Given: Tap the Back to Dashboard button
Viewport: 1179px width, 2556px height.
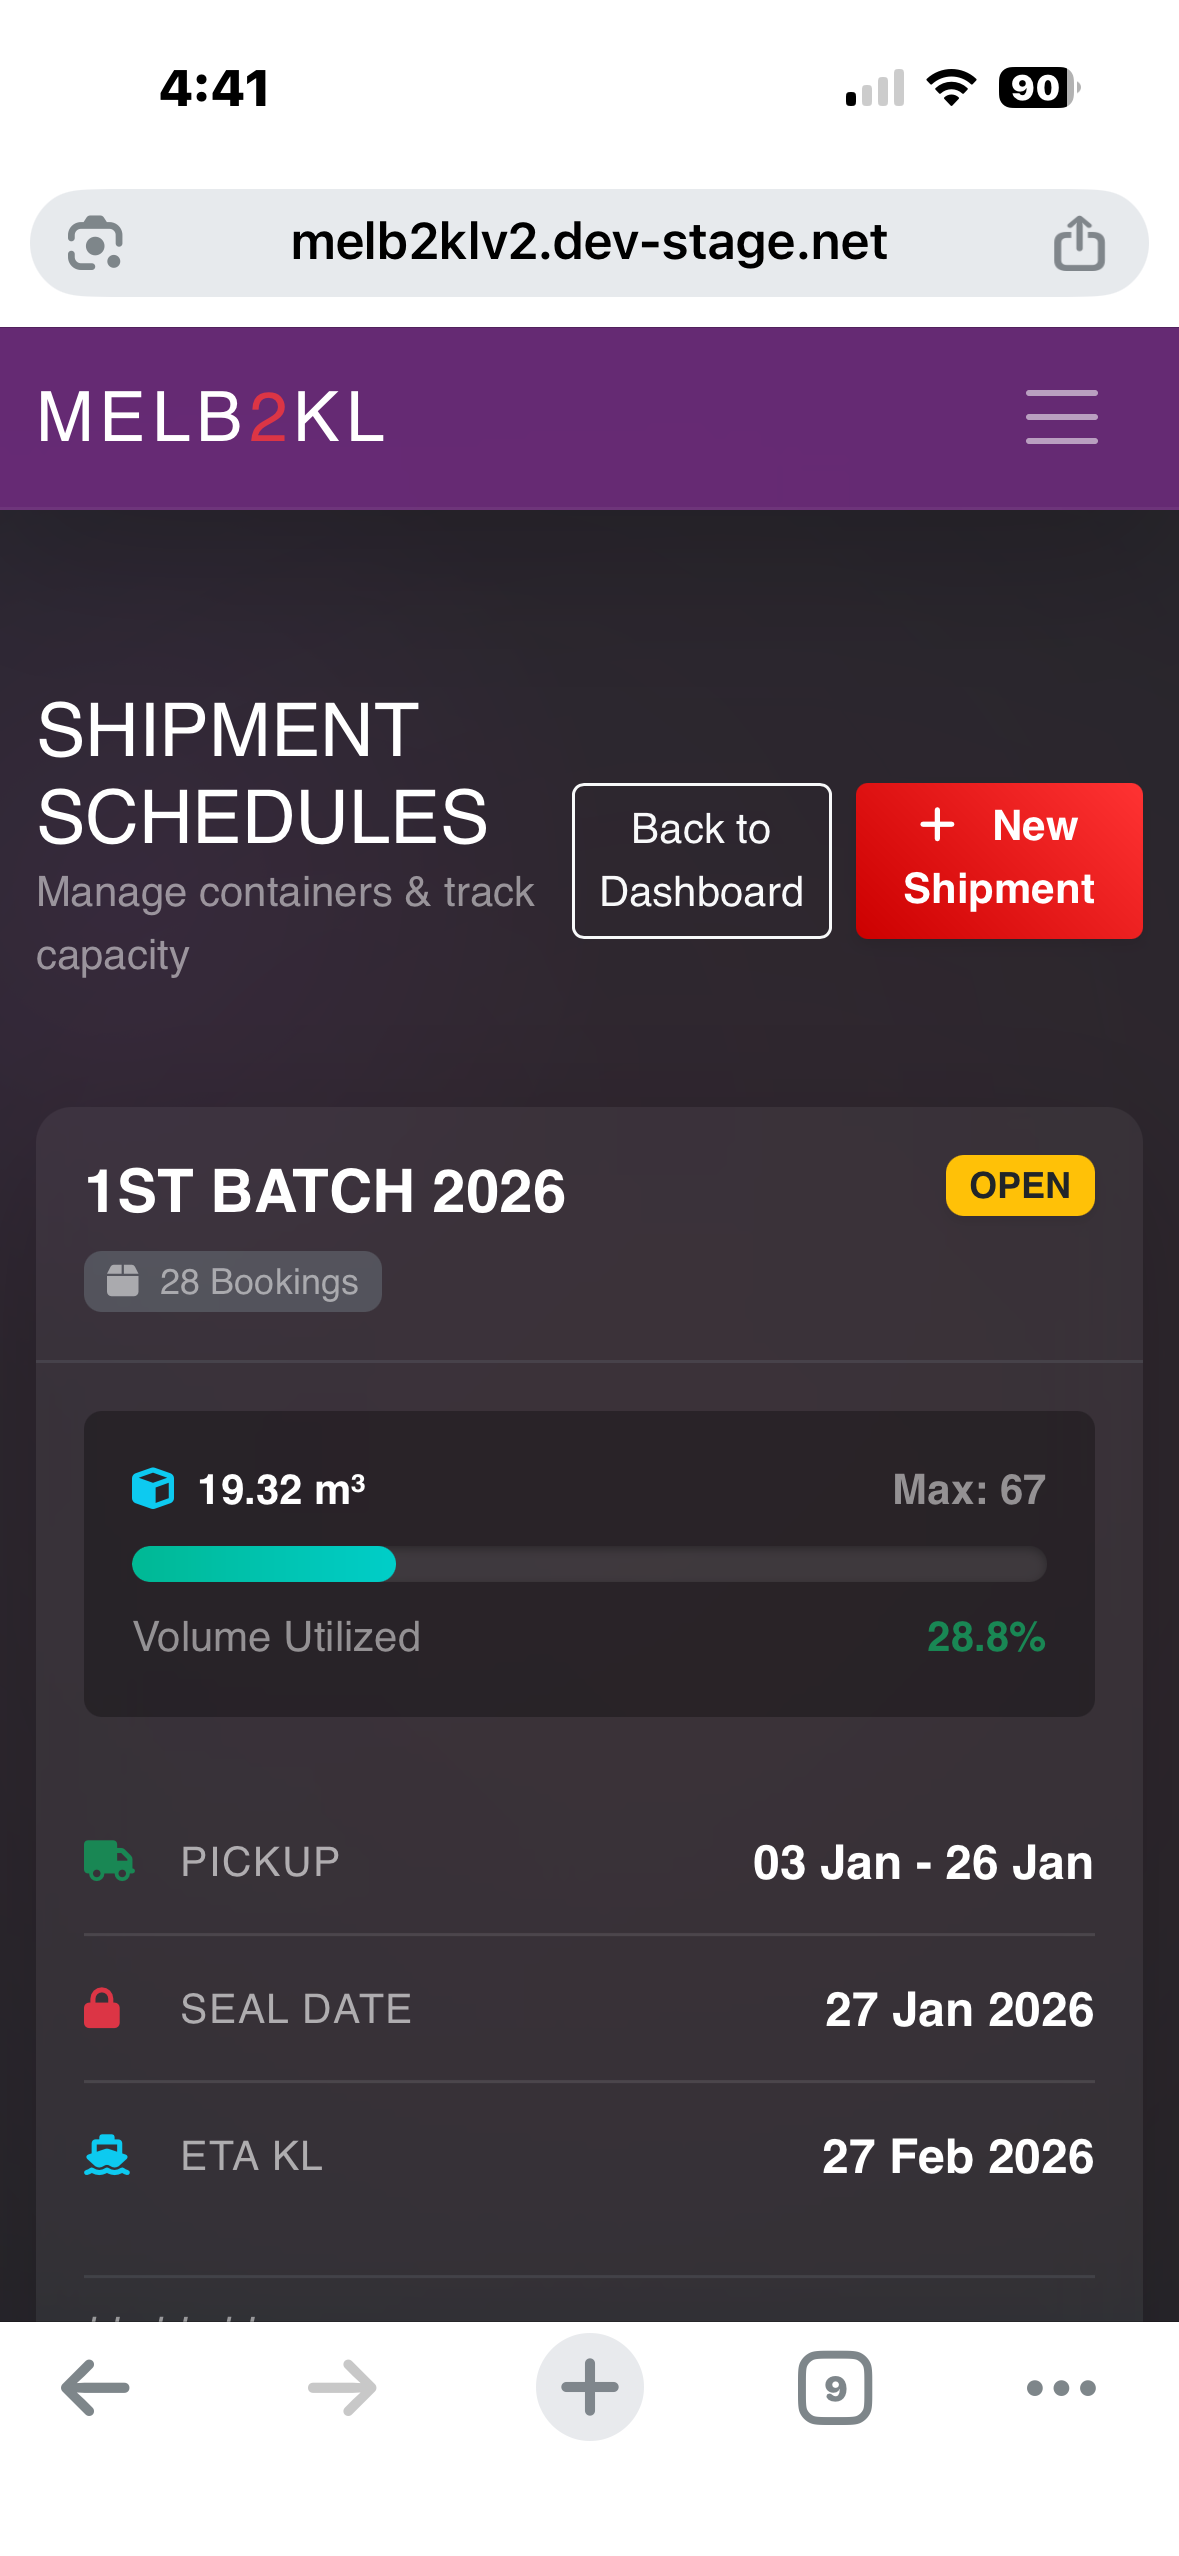Looking at the screenshot, I should (x=701, y=861).
